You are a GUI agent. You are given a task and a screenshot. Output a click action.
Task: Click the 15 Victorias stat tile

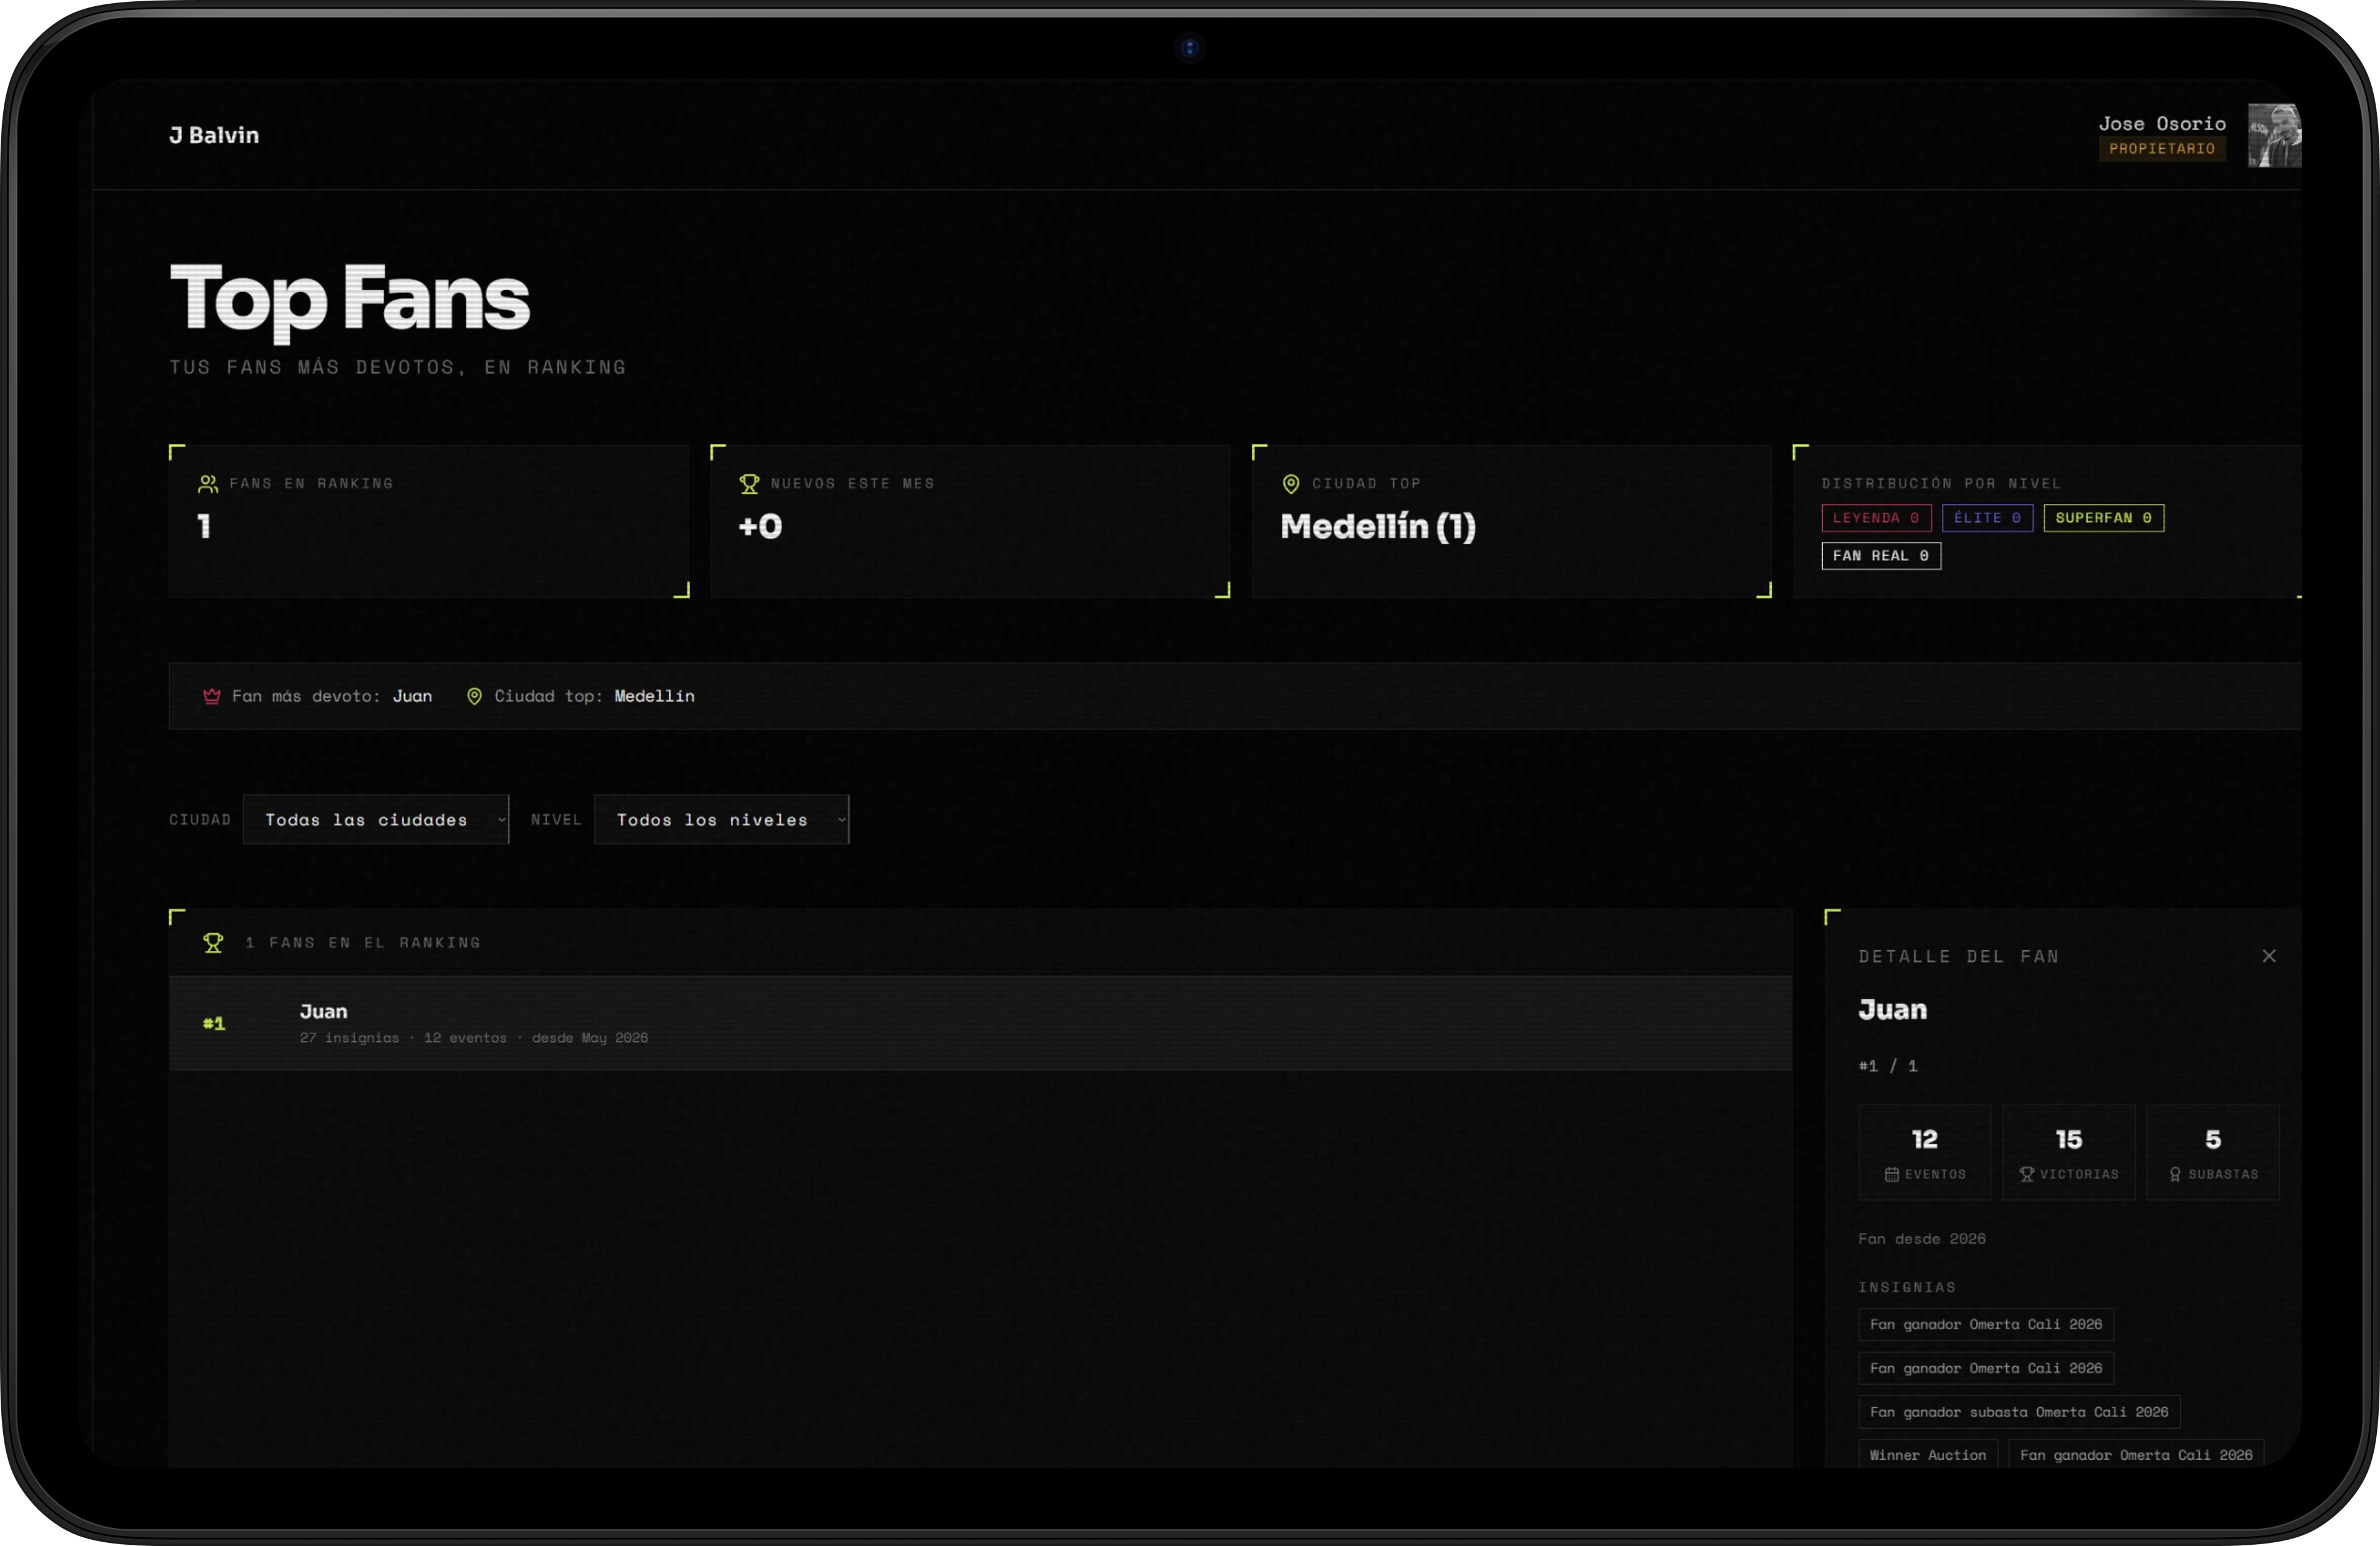pos(2069,1152)
